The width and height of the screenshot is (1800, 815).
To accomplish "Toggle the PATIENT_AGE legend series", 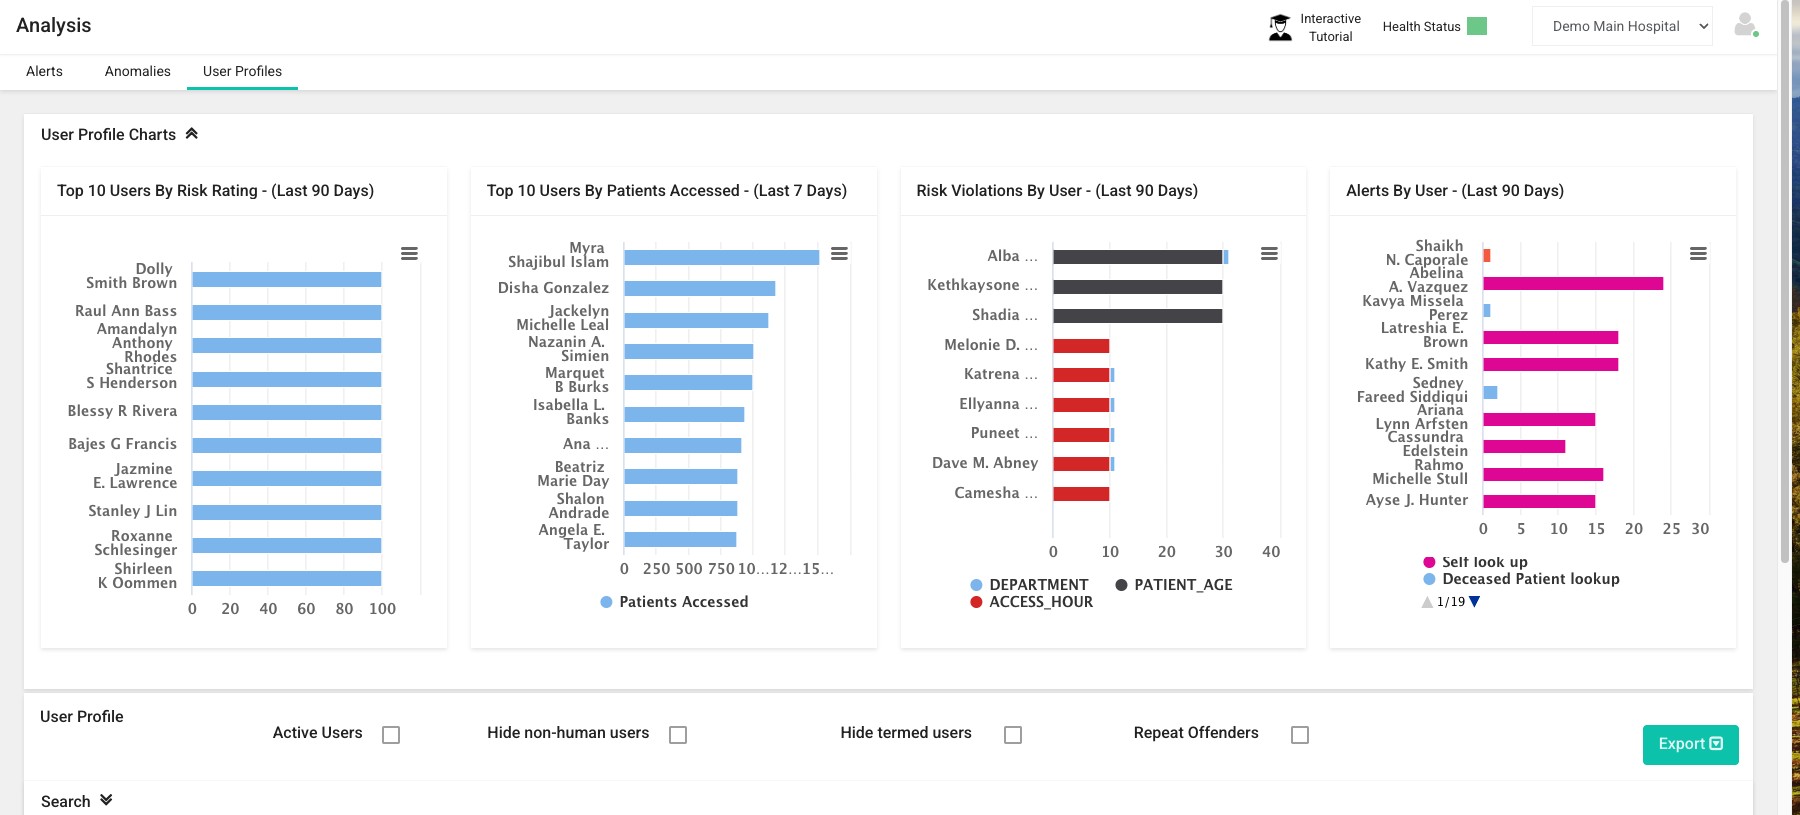I will tap(1174, 585).
